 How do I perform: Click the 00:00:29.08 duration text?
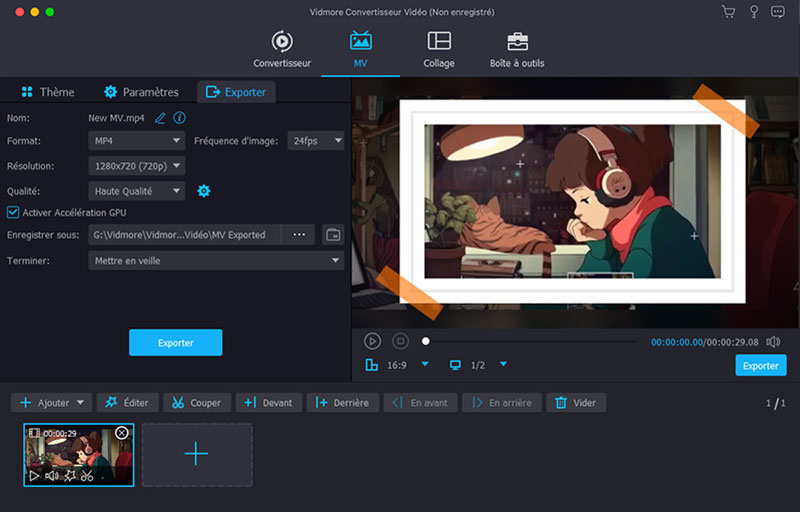tap(732, 342)
